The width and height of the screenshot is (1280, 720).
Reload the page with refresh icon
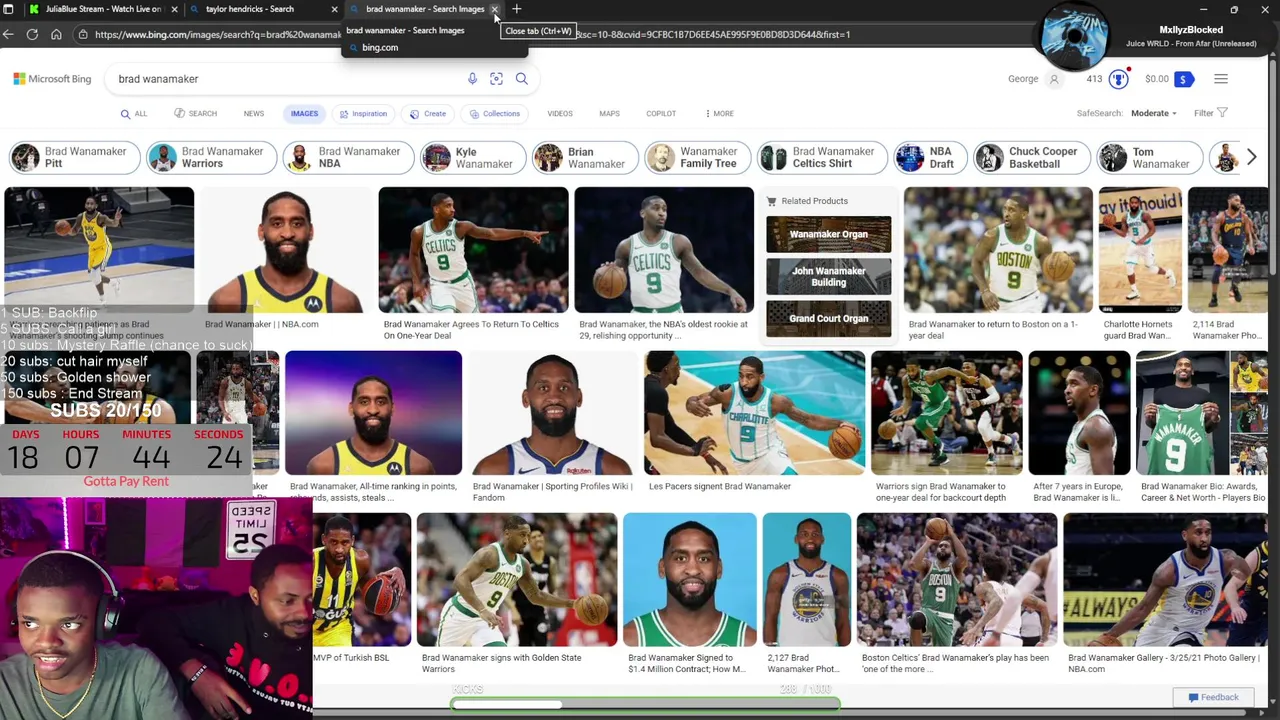tap(32, 34)
